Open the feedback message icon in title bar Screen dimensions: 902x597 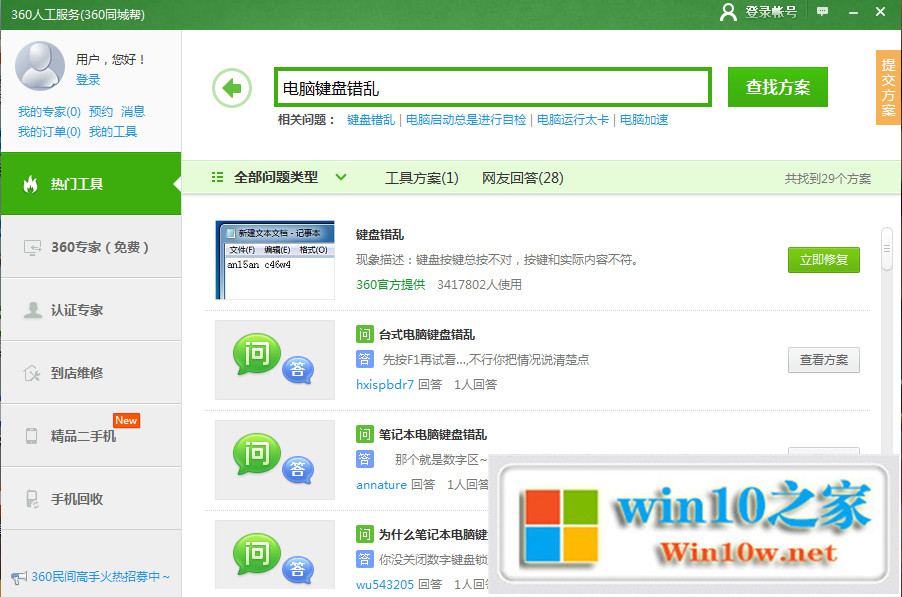pos(822,12)
